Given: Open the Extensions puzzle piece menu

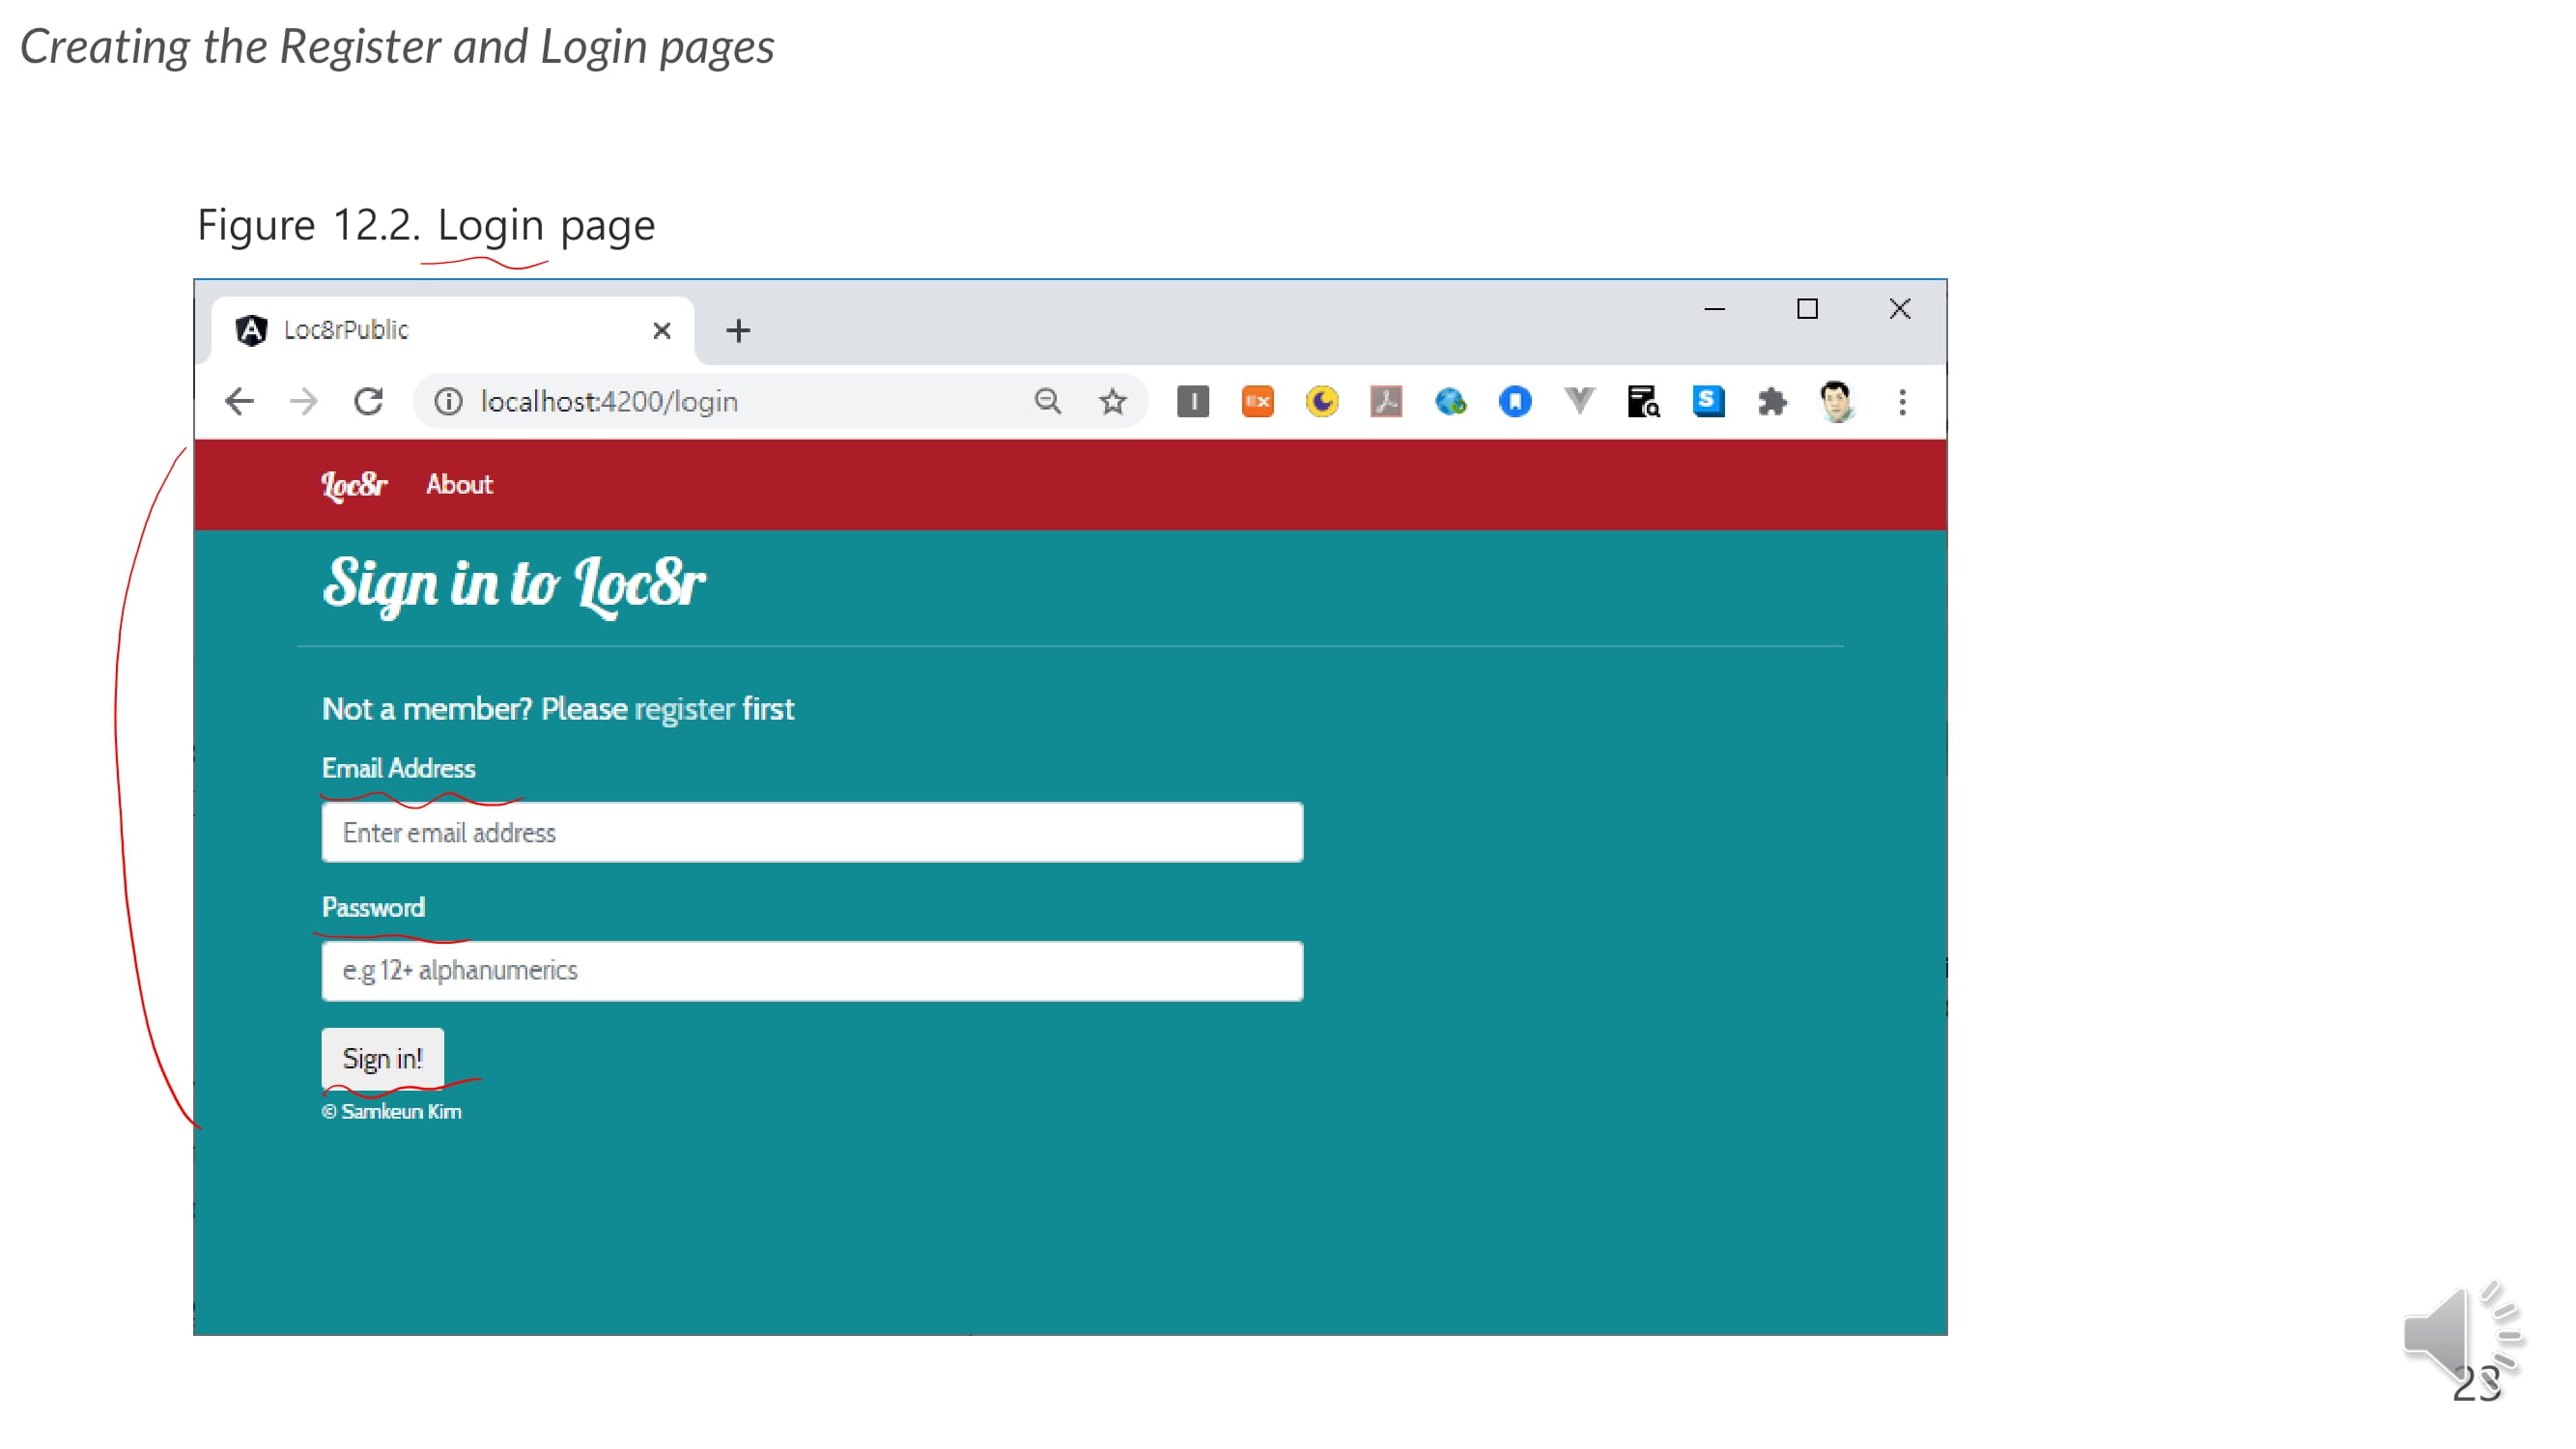Looking at the screenshot, I should point(1772,402).
